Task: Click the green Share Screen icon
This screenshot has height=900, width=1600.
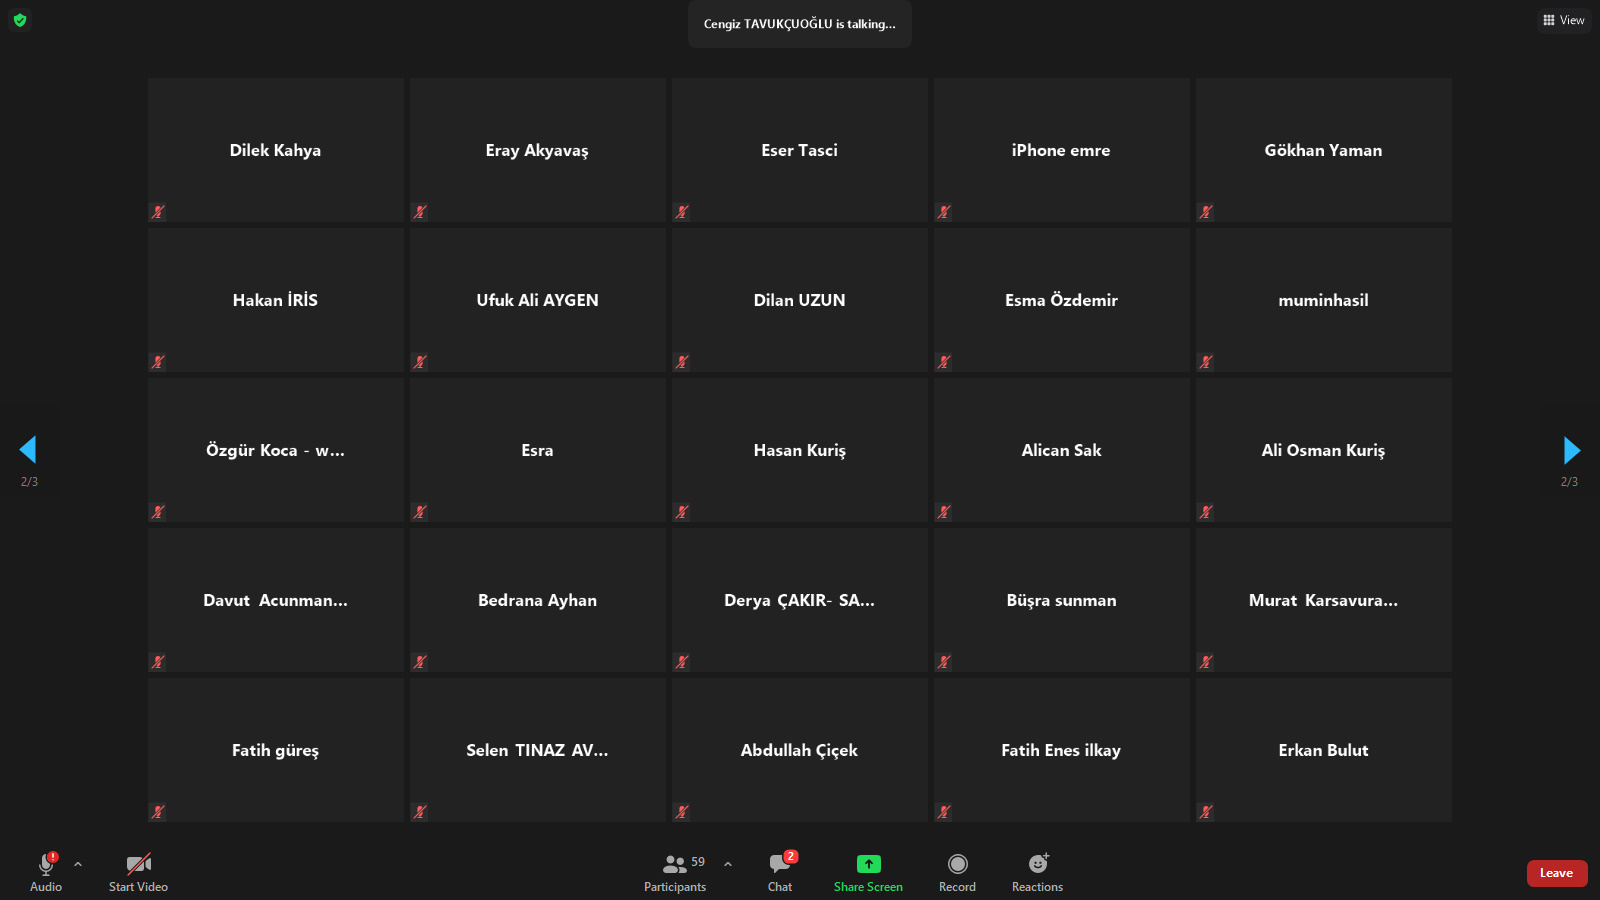Action: tap(868, 864)
